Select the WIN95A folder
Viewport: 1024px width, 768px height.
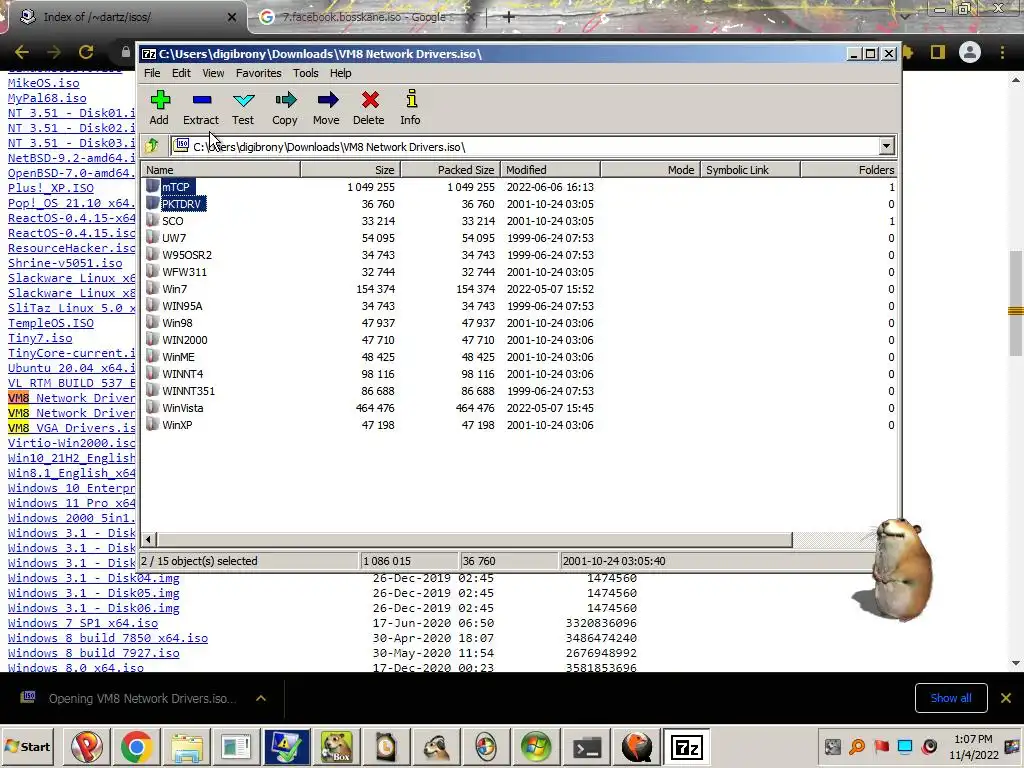pos(182,306)
